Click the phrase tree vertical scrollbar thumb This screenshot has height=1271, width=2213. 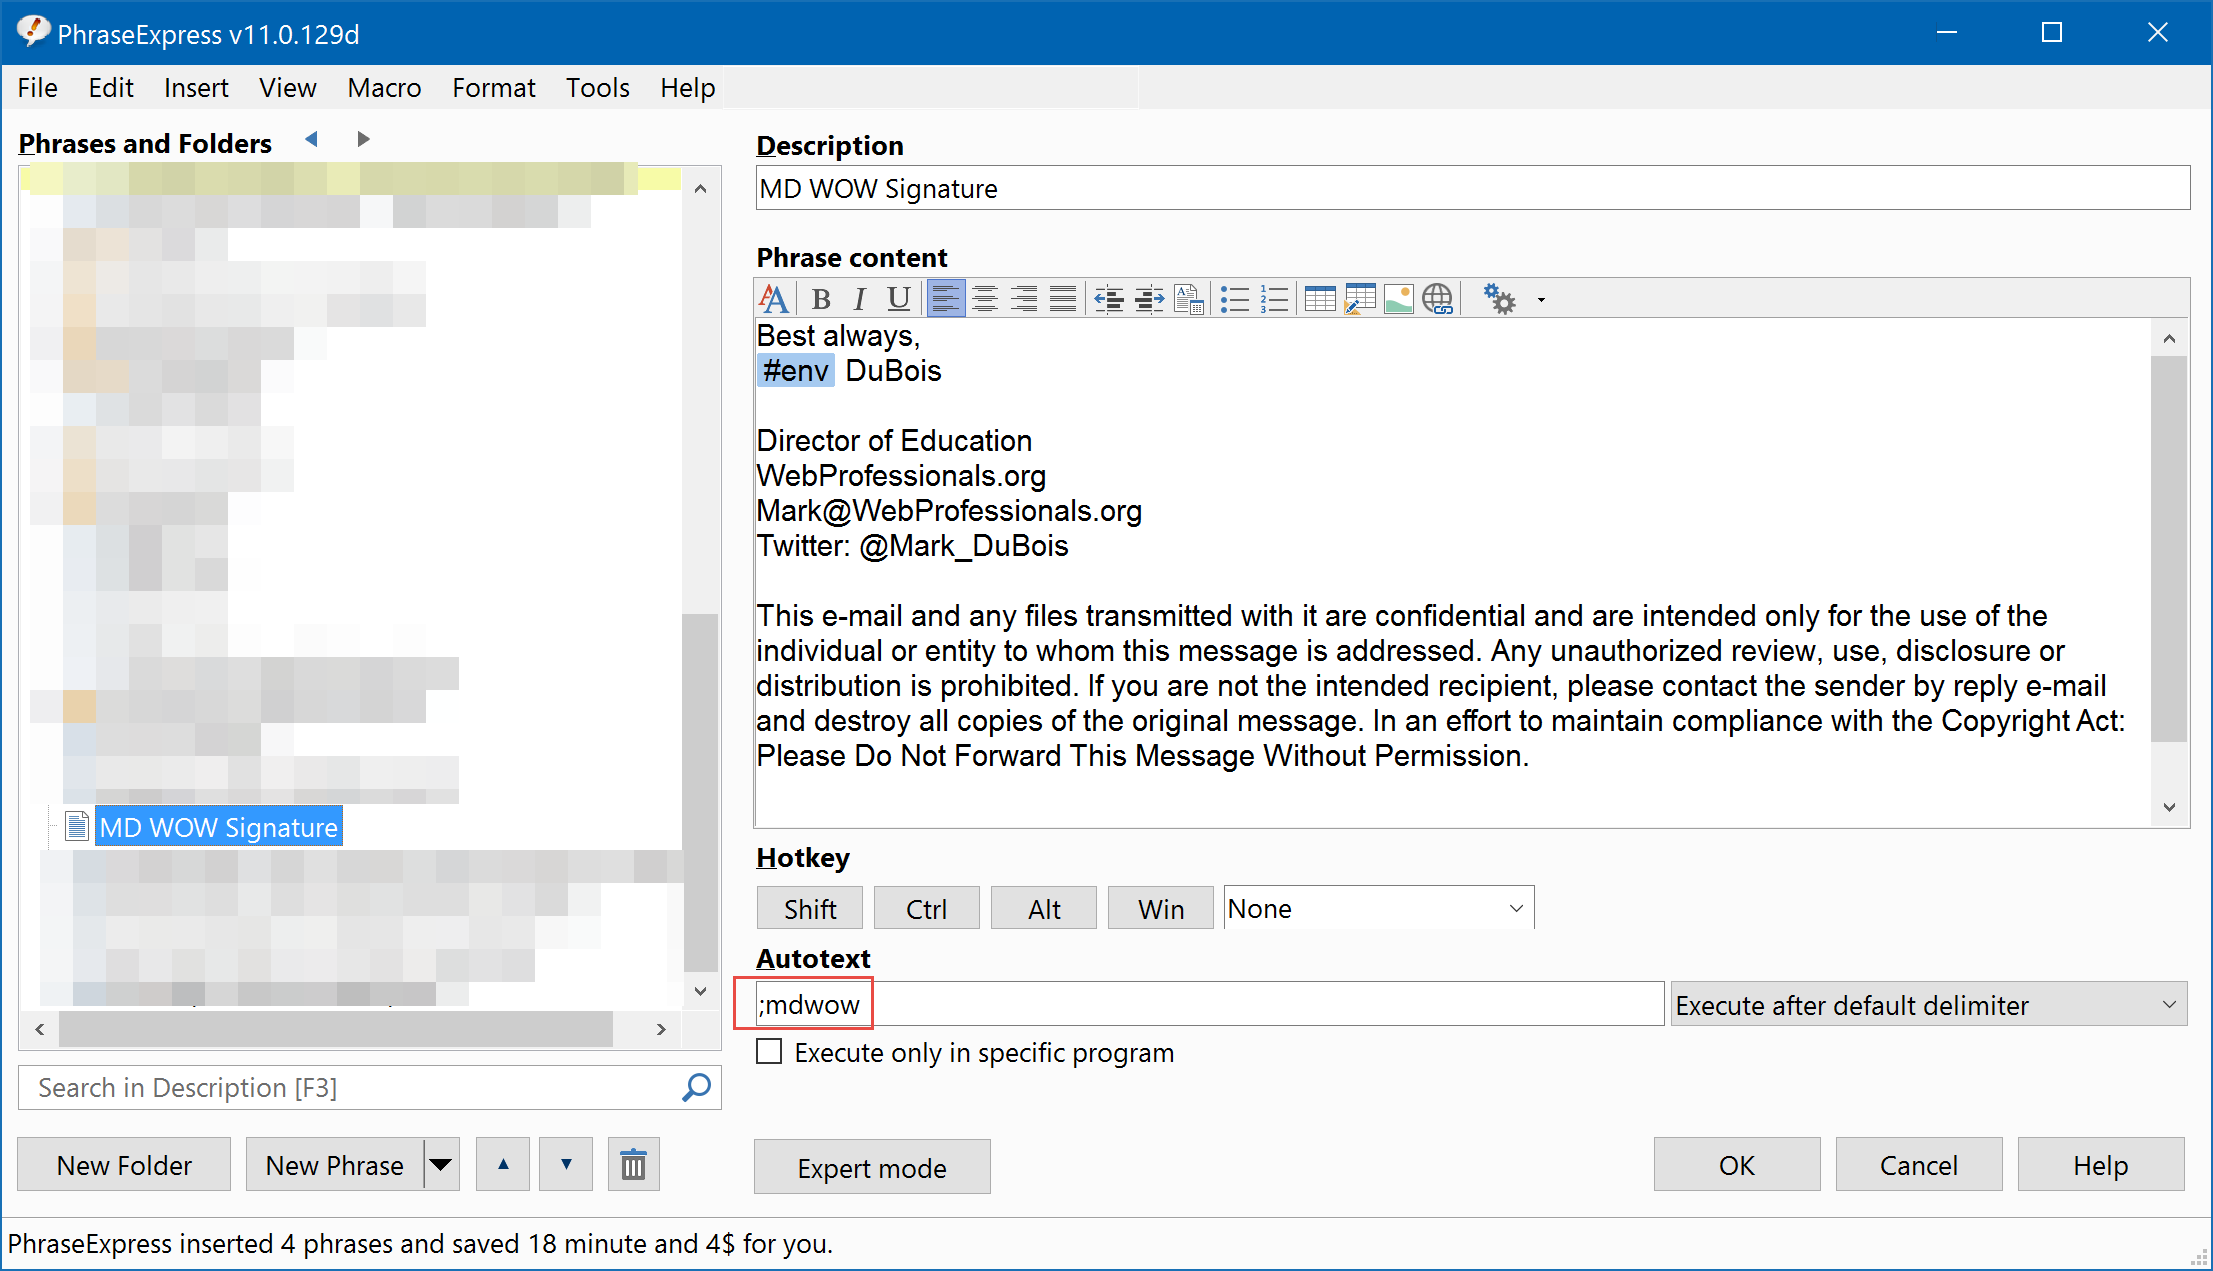coord(700,792)
